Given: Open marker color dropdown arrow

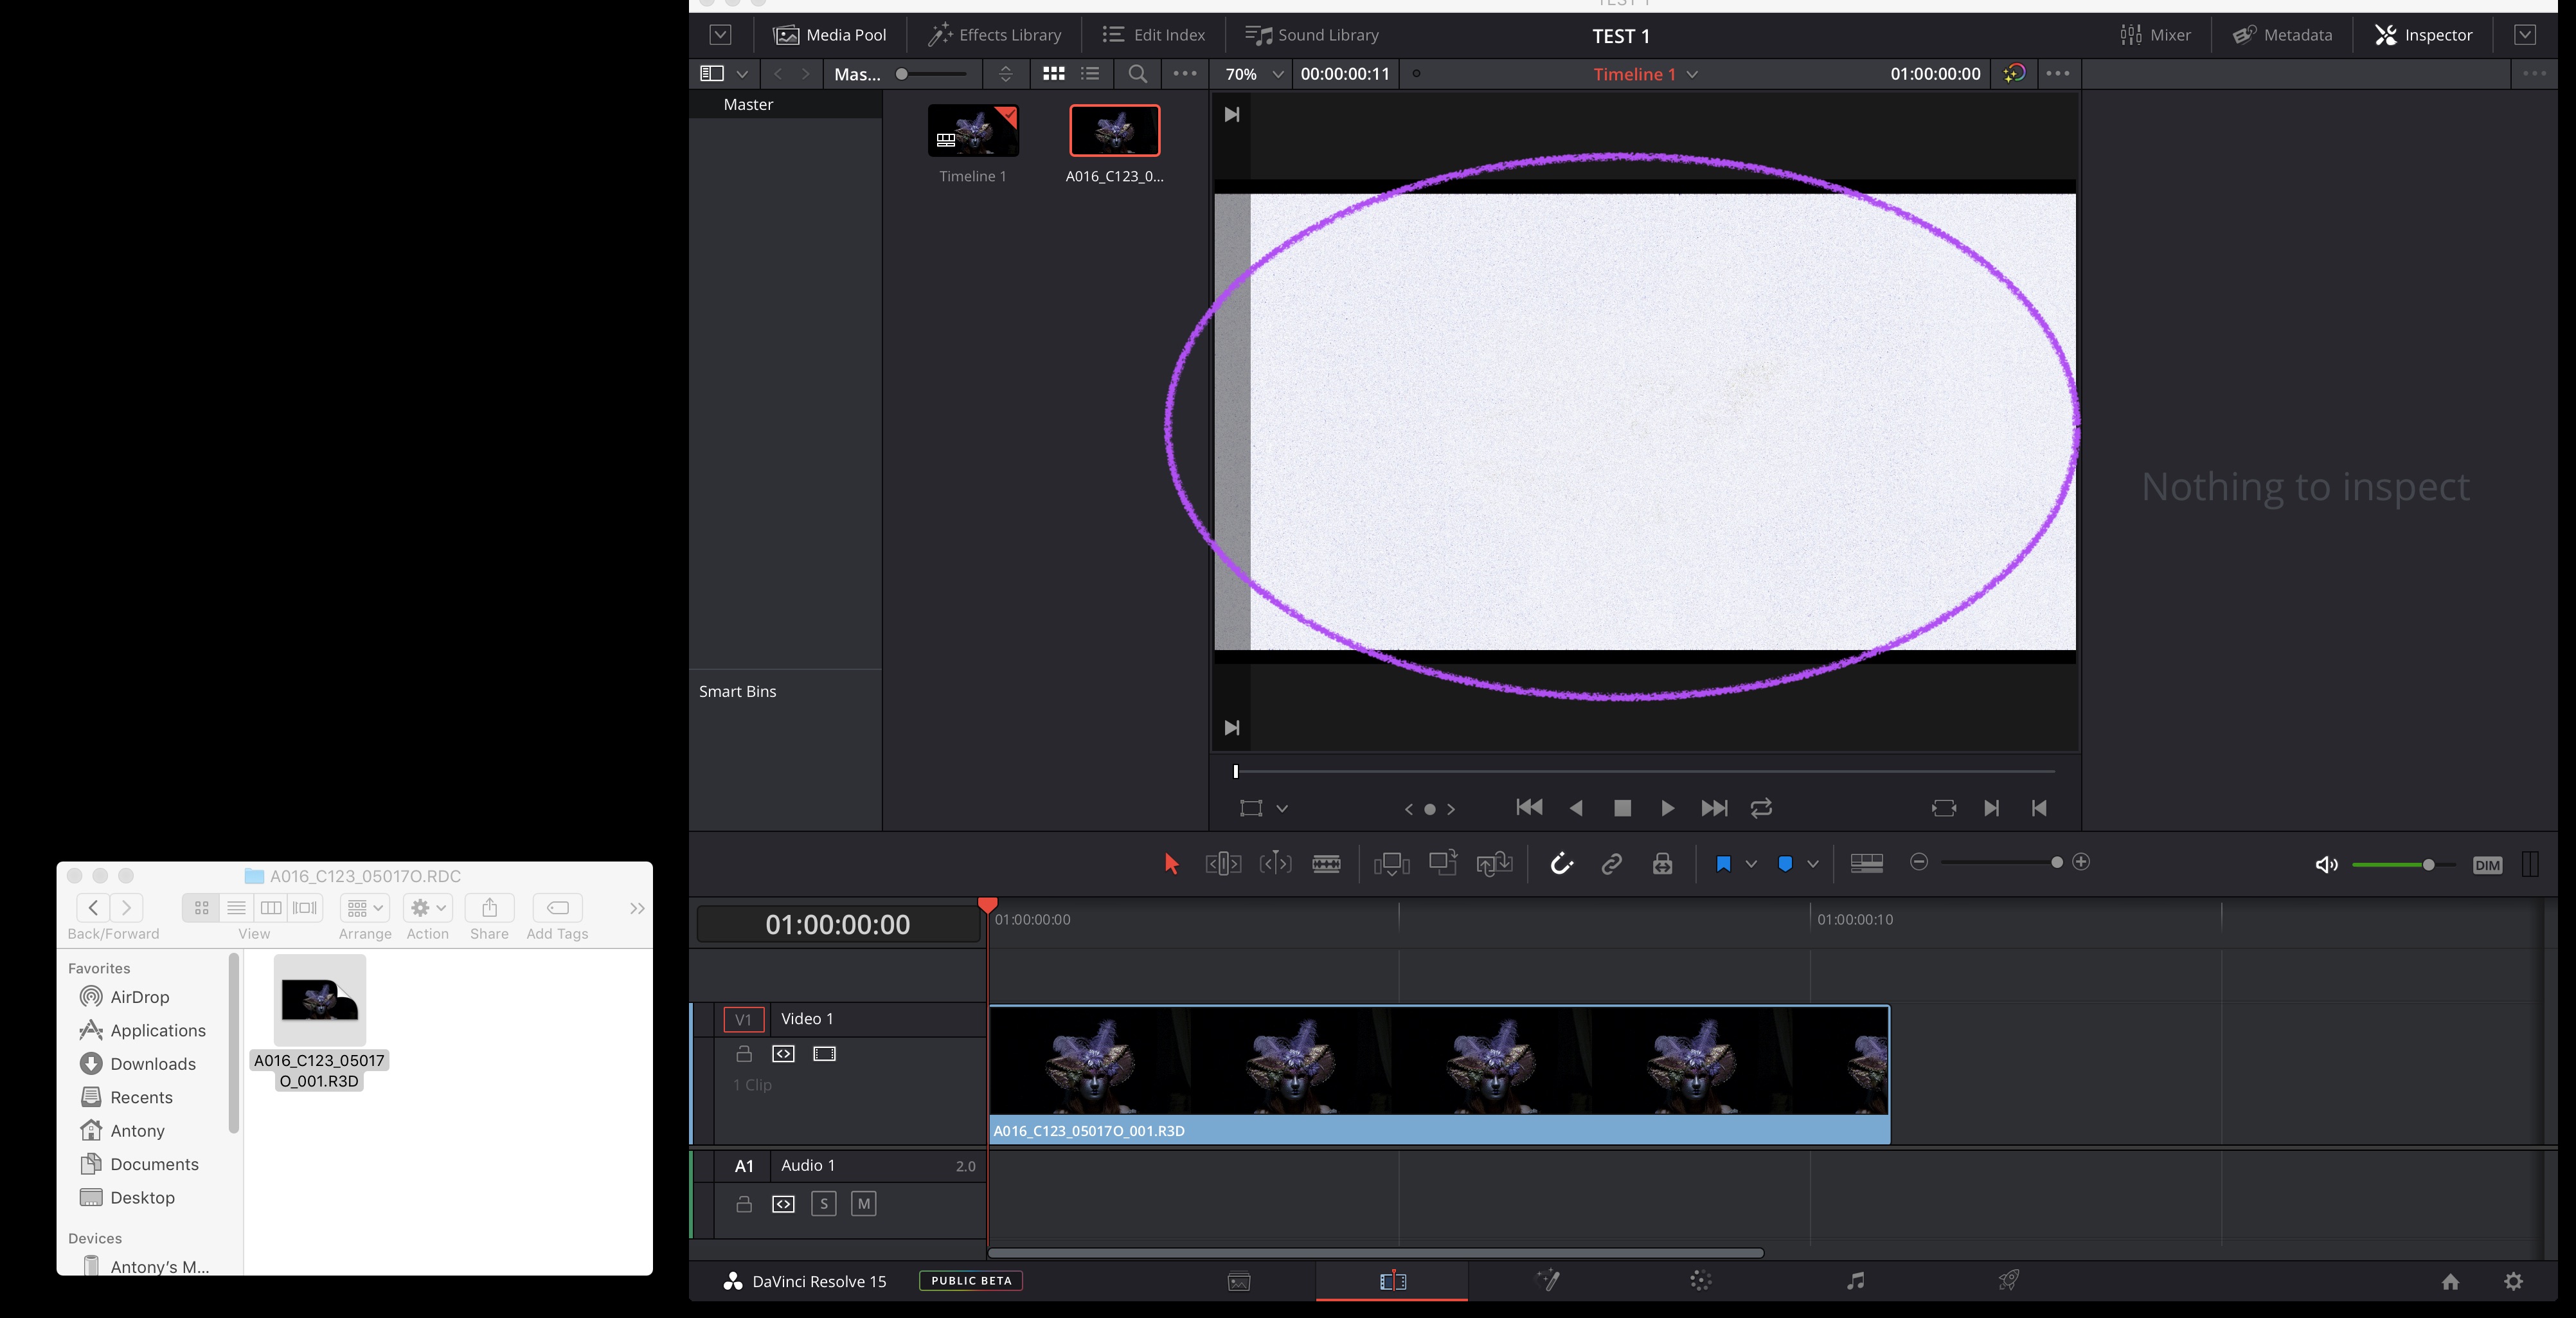Looking at the screenshot, I should [x=1812, y=864].
